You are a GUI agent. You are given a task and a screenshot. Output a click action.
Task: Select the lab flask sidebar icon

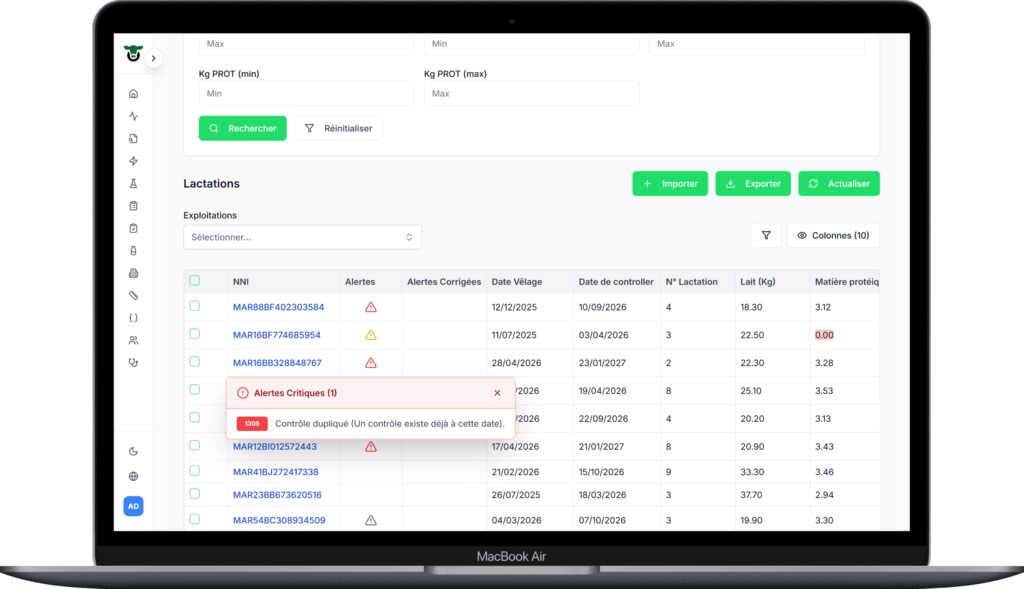click(x=133, y=183)
